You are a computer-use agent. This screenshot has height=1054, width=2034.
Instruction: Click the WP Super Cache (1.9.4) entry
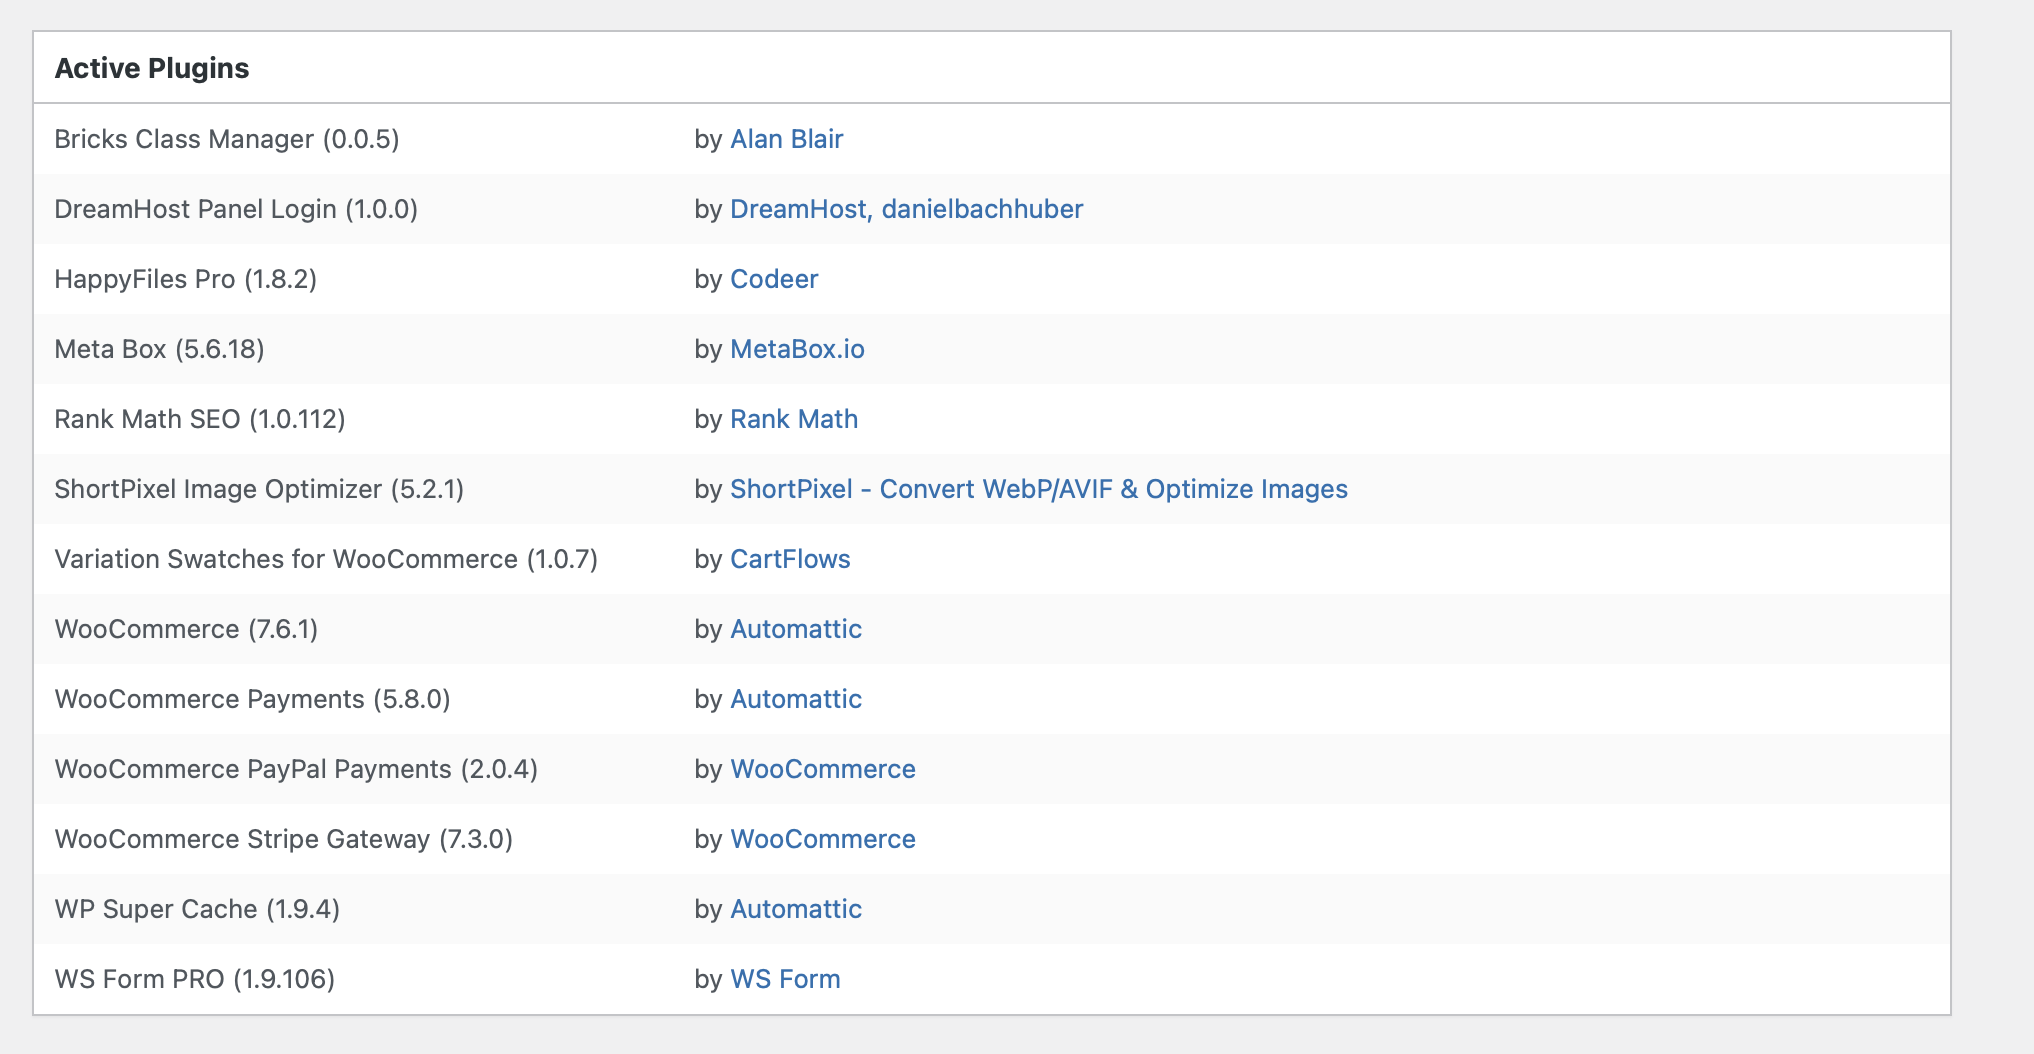click(197, 909)
